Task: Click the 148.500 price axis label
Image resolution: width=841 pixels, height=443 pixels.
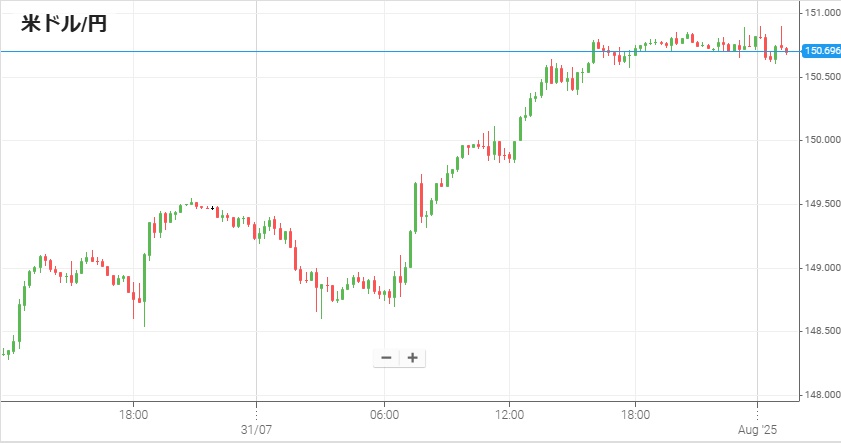Action: pyautogui.click(x=822, y=331)
